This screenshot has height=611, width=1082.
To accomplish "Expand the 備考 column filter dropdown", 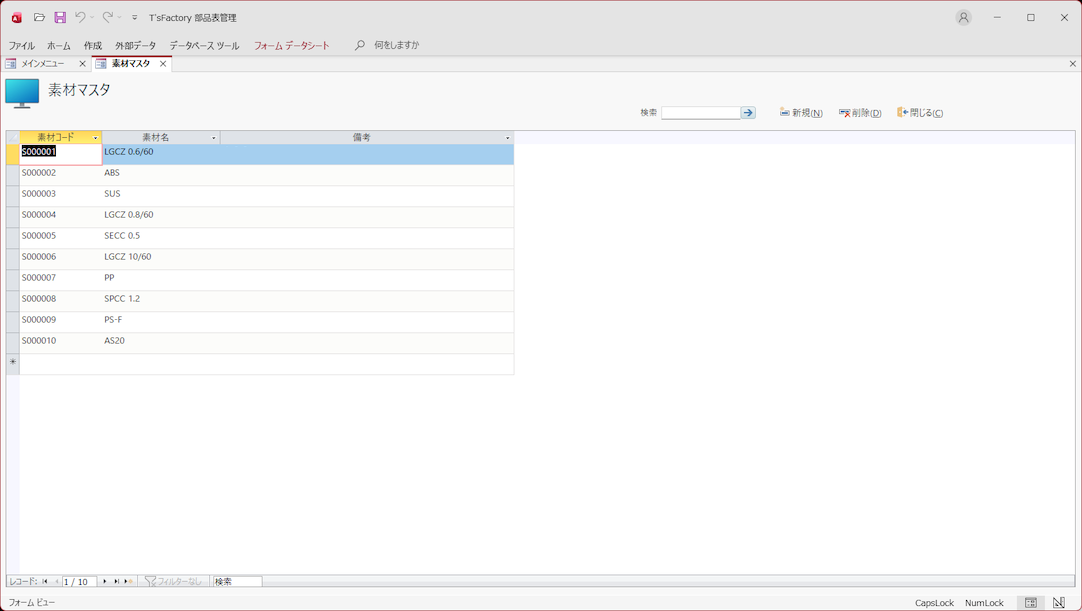I will pos(508,138).
